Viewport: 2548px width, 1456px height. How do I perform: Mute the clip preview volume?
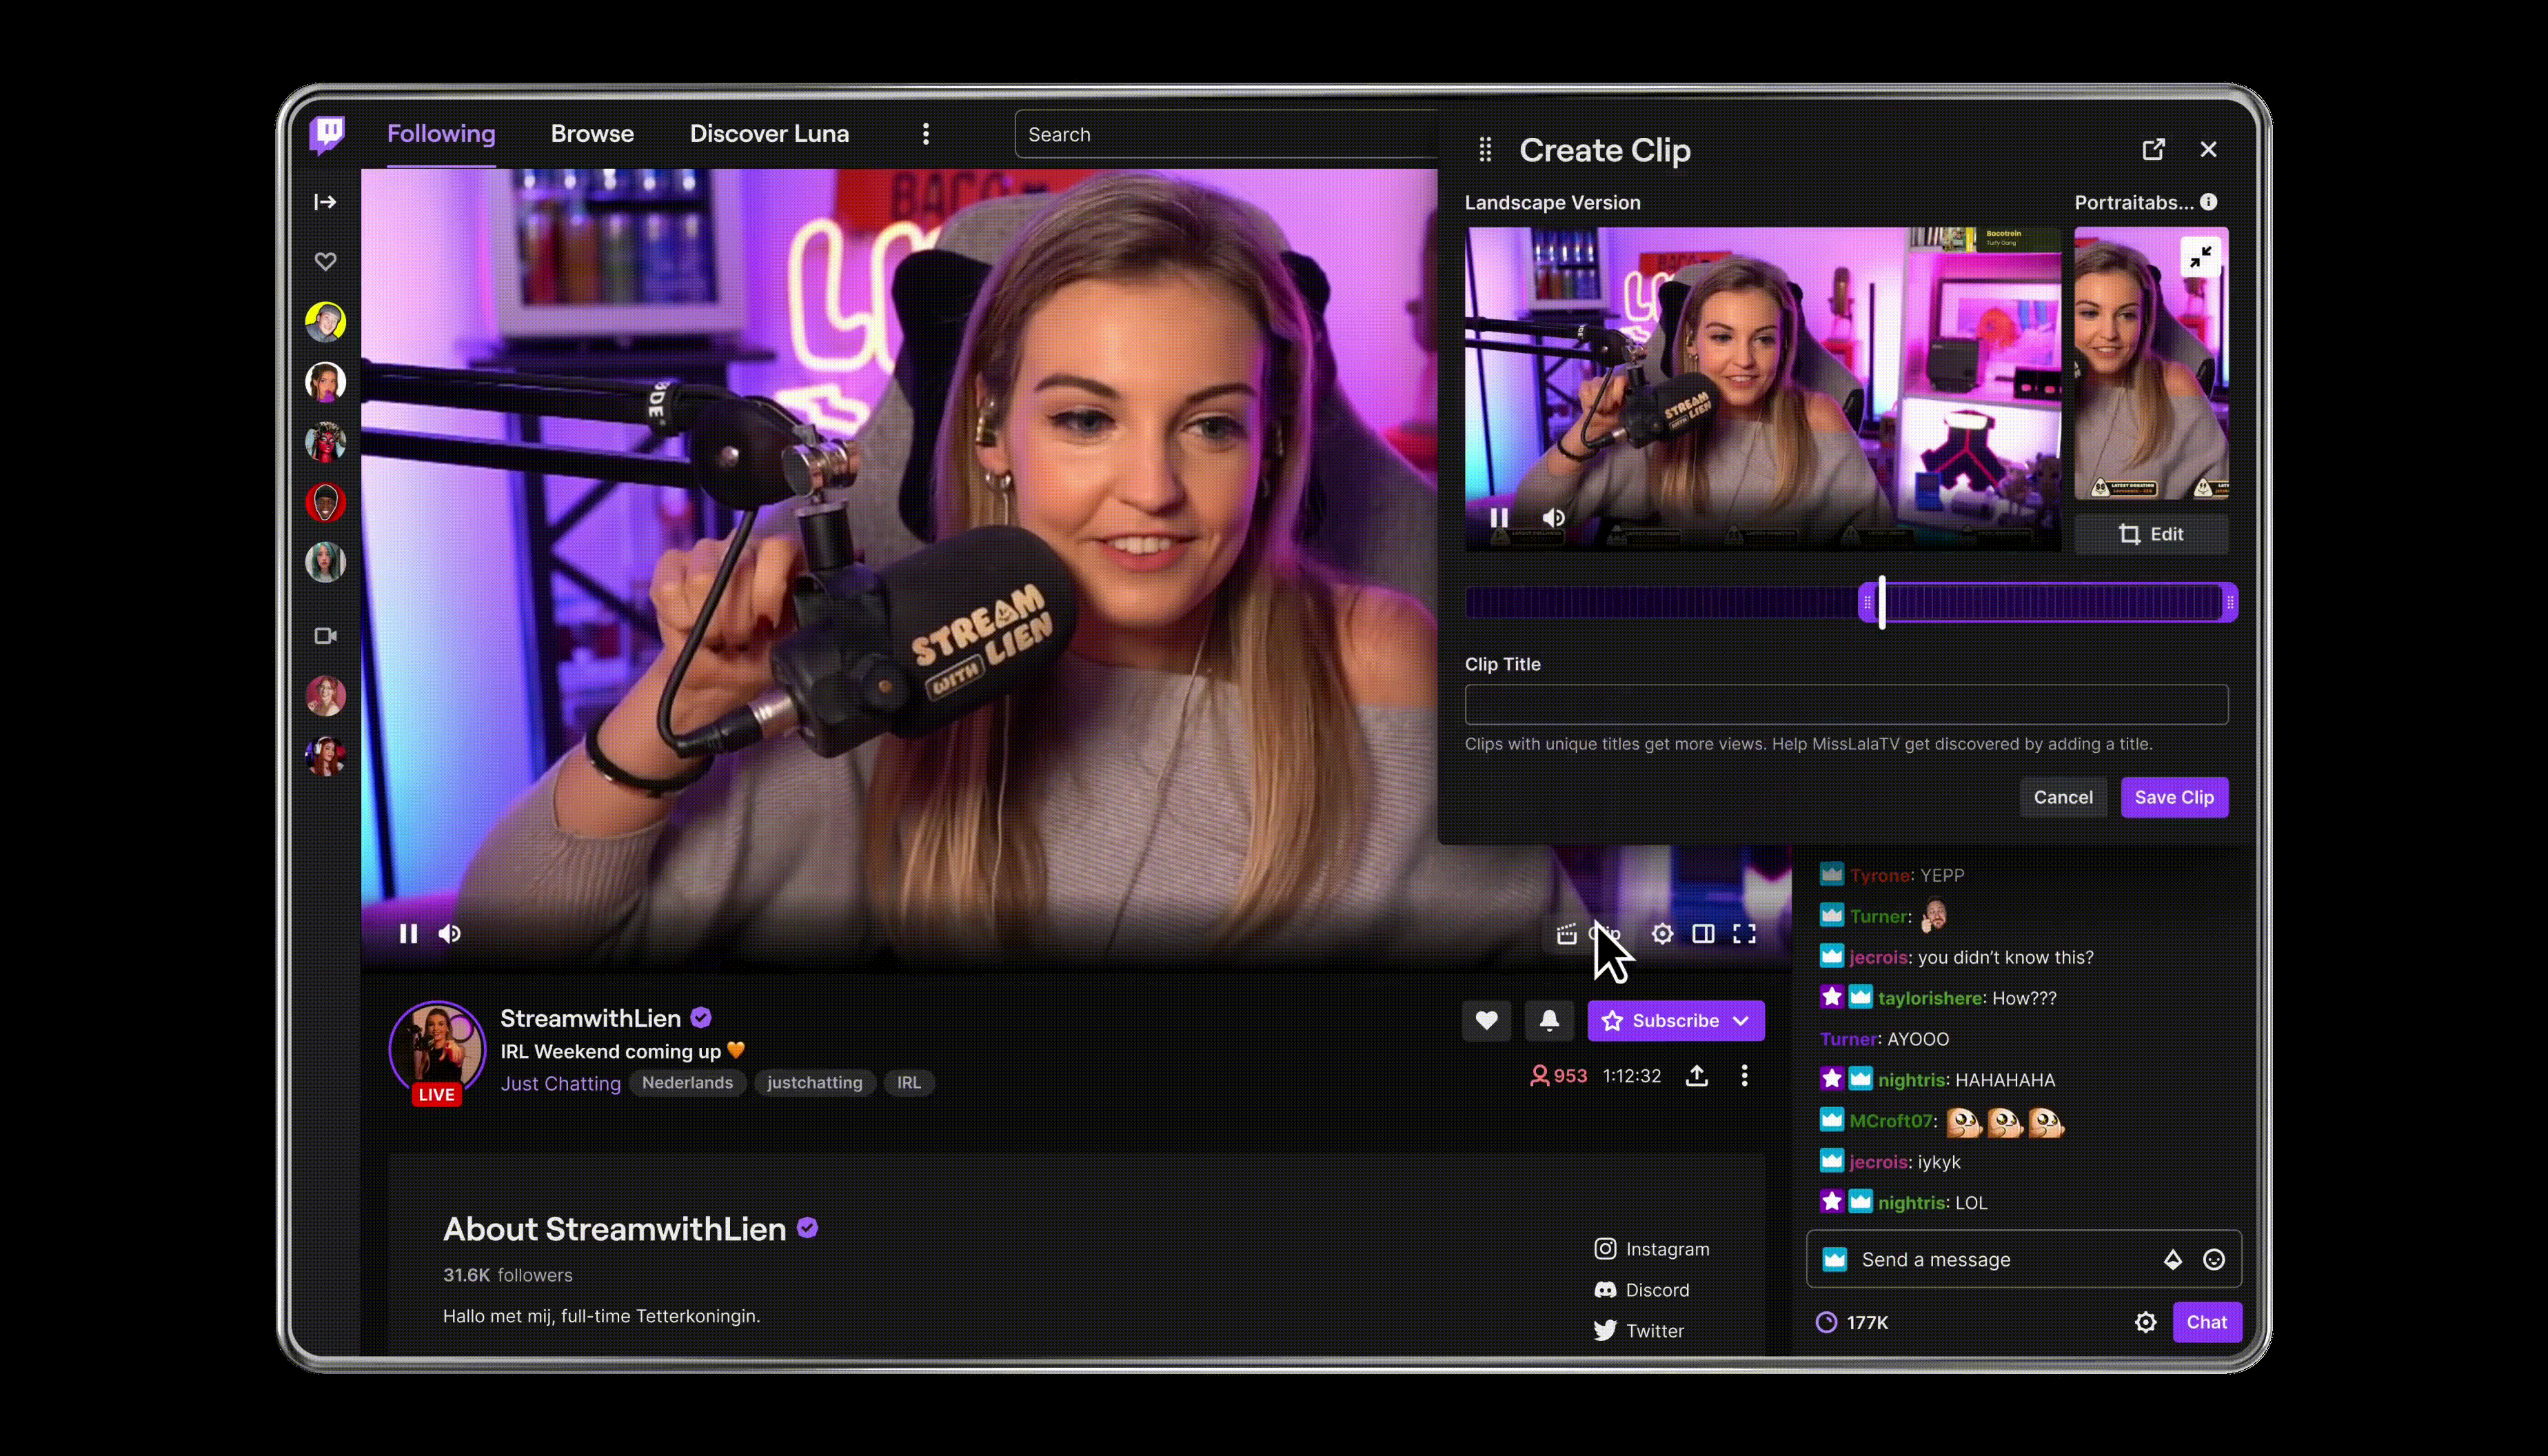coord(1553,517)
